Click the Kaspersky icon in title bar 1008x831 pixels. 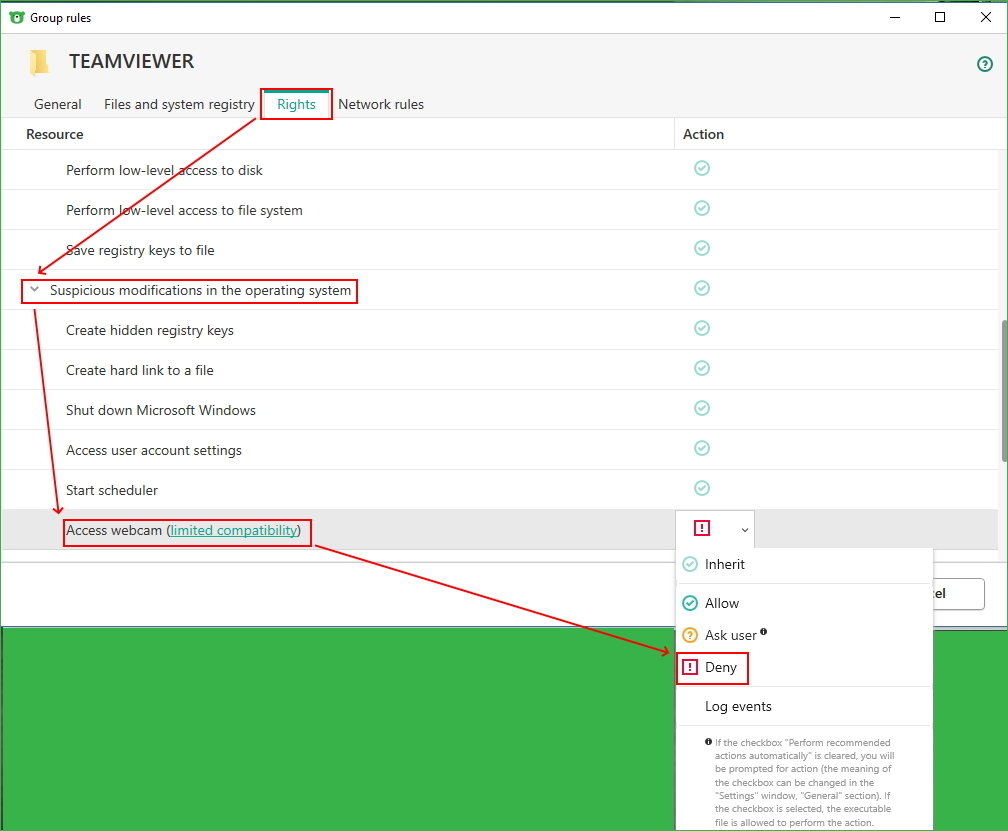point(17,17)
